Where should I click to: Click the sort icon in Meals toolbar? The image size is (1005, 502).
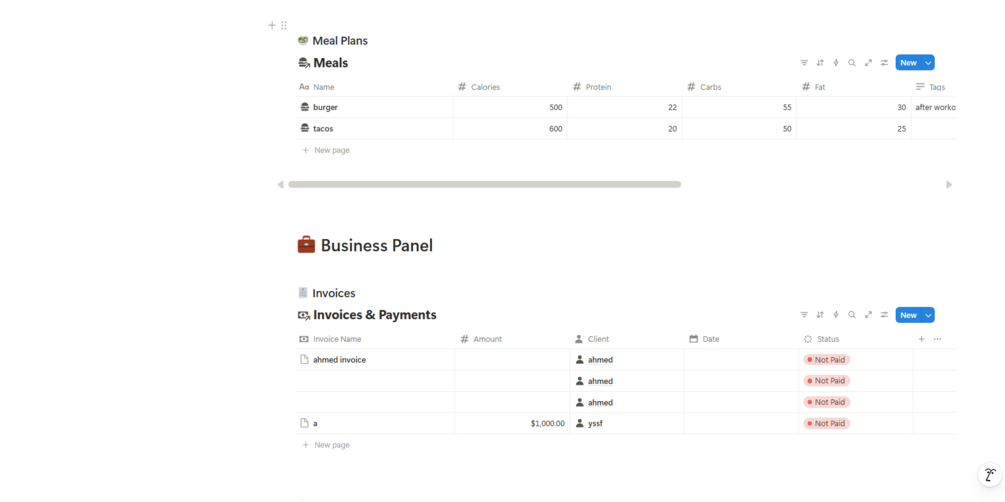(820, 63)
